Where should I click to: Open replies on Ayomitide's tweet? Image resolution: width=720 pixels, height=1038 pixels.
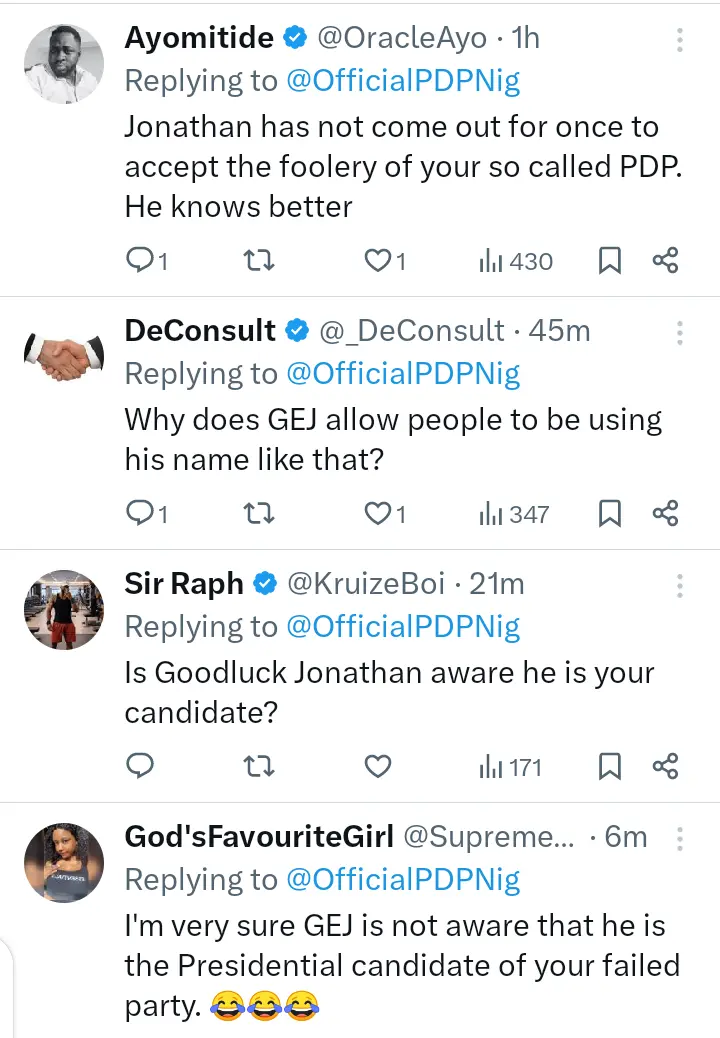[140, 261]
